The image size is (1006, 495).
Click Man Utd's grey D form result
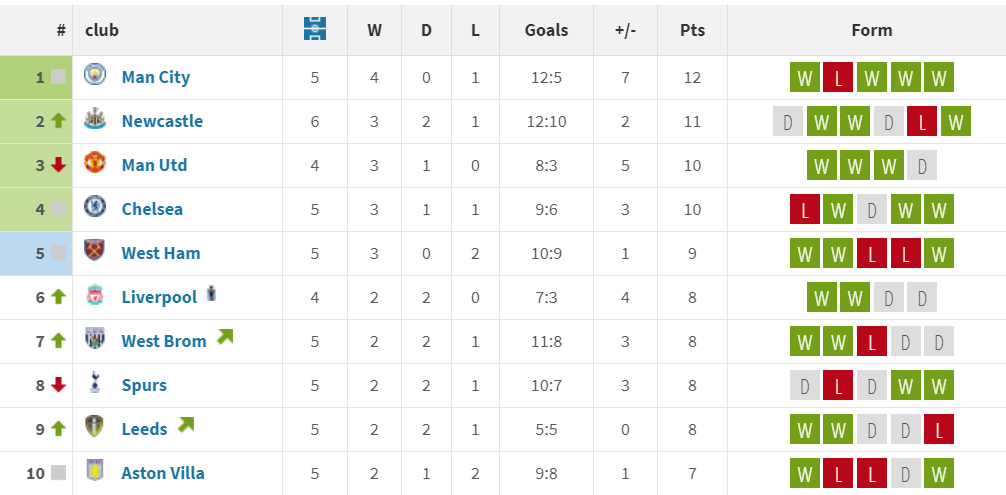[922, 165]
